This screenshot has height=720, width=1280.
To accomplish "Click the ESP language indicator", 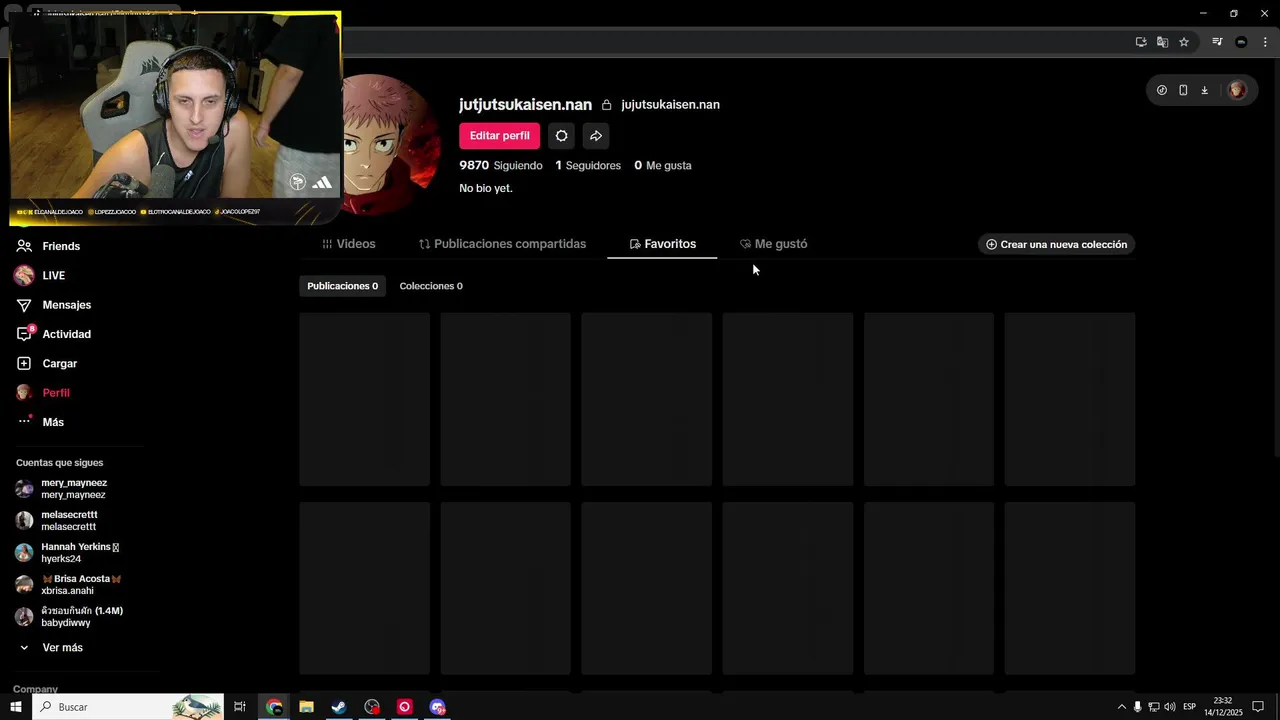I will 1190,707.
